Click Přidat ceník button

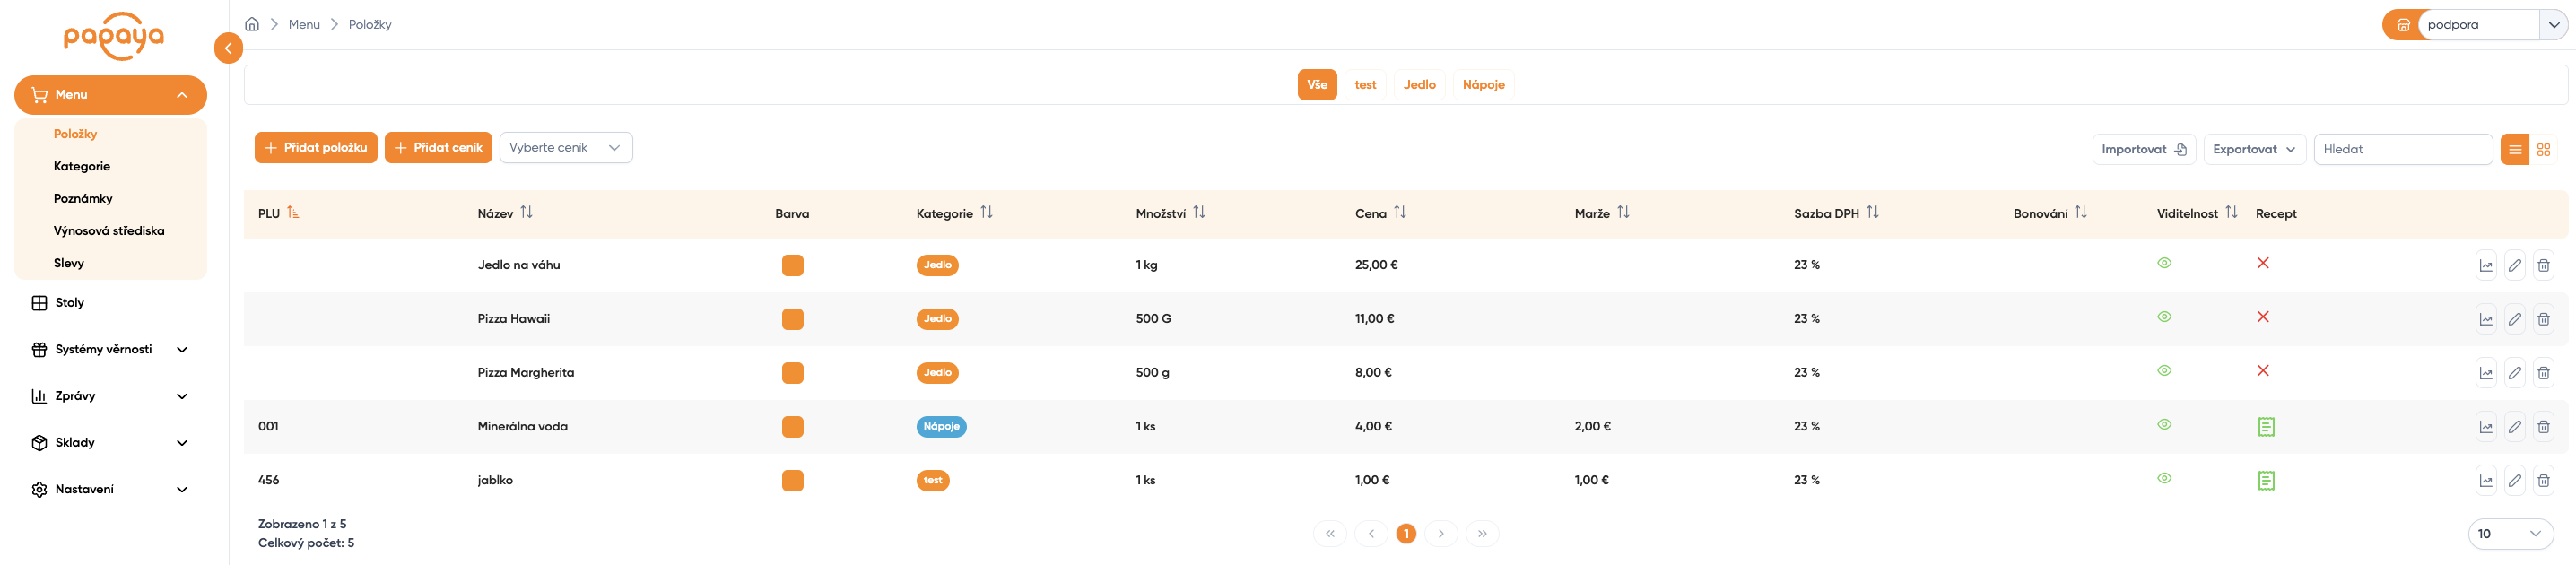click(x=438, y=147)
